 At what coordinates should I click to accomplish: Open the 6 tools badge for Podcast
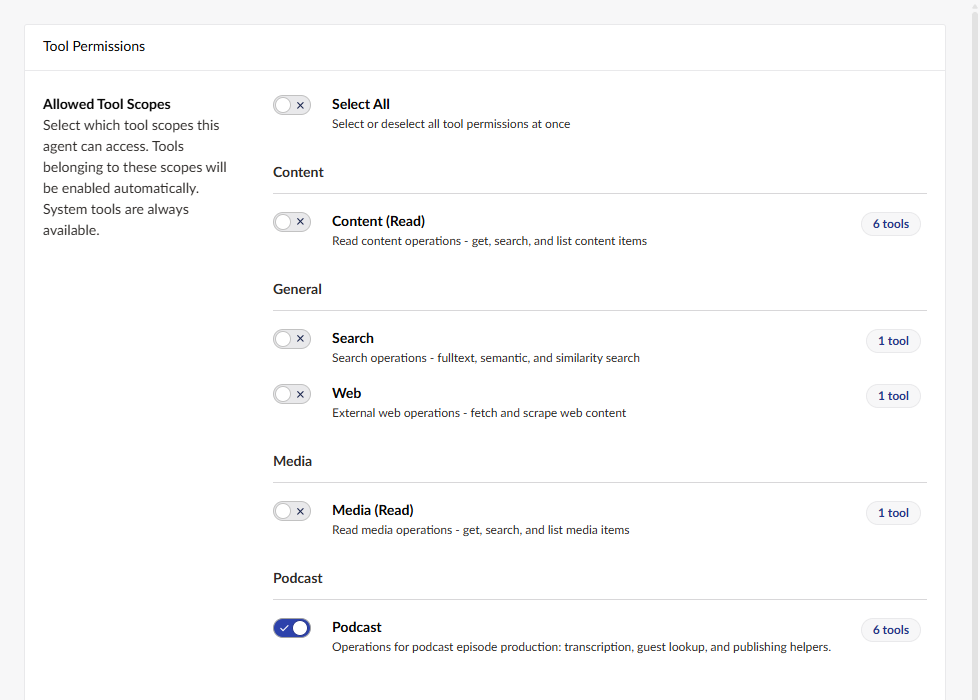(891, 629)
